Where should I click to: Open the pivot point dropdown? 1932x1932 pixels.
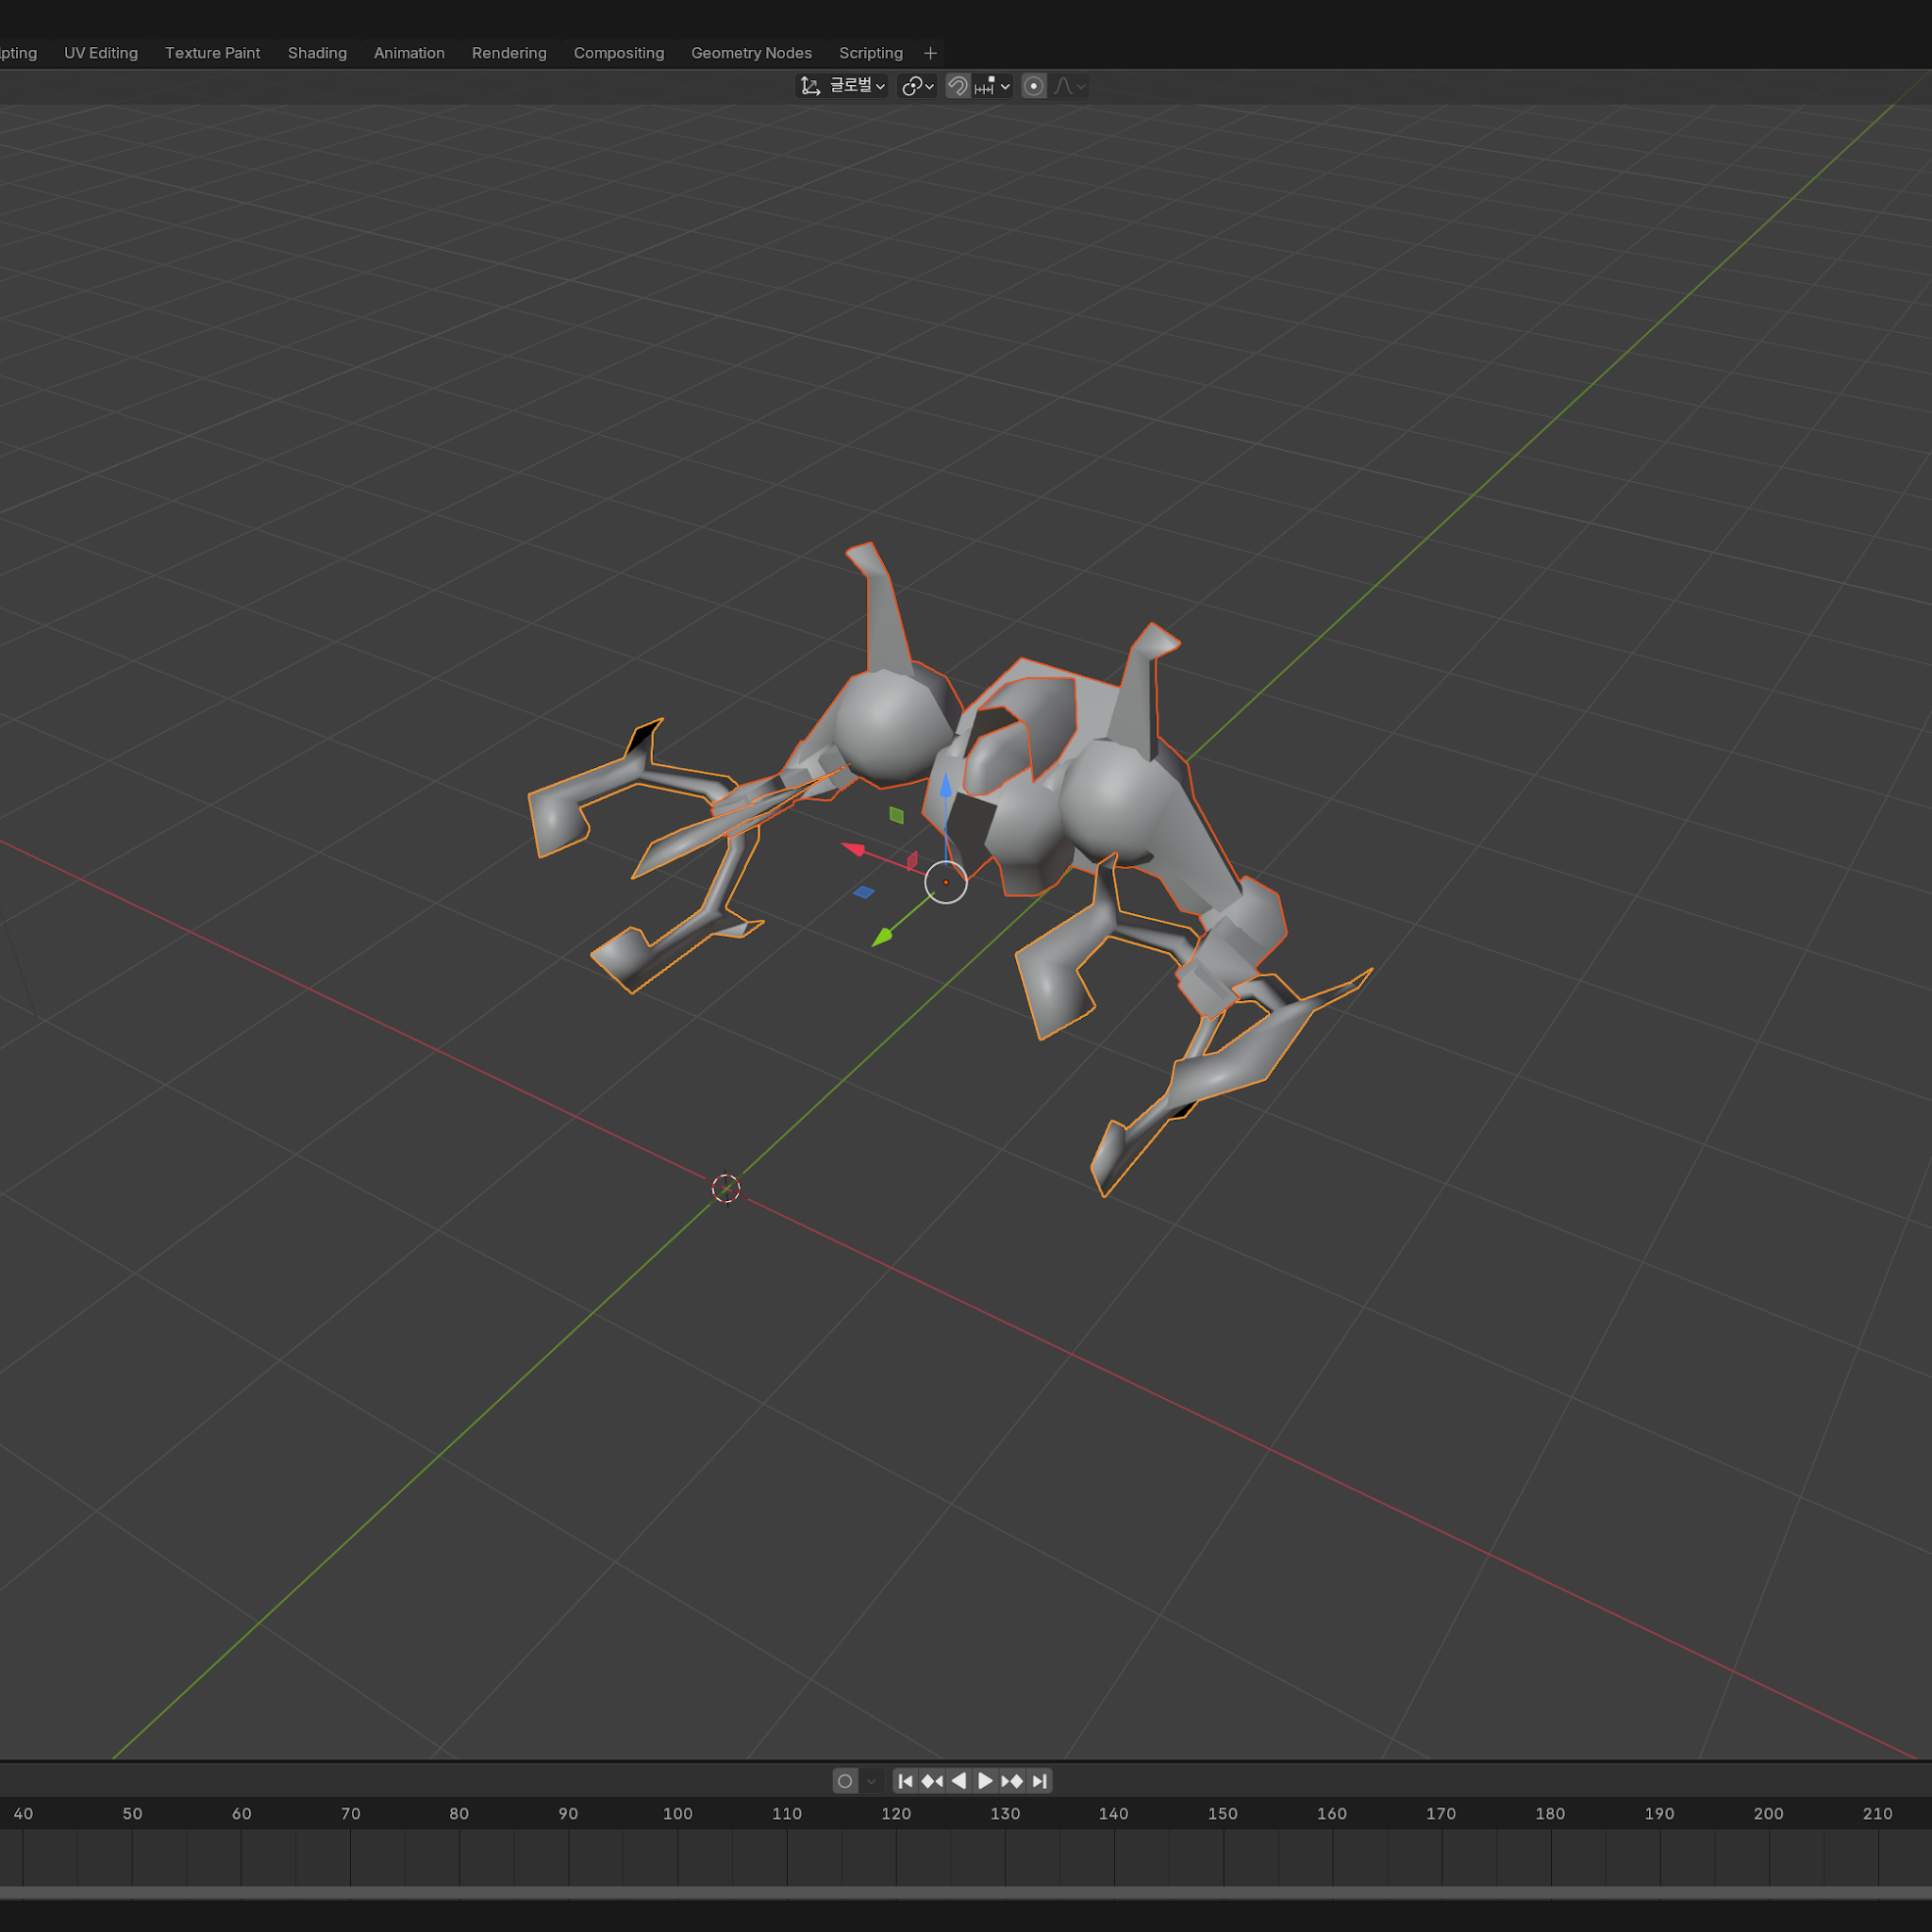pos(916,86)
